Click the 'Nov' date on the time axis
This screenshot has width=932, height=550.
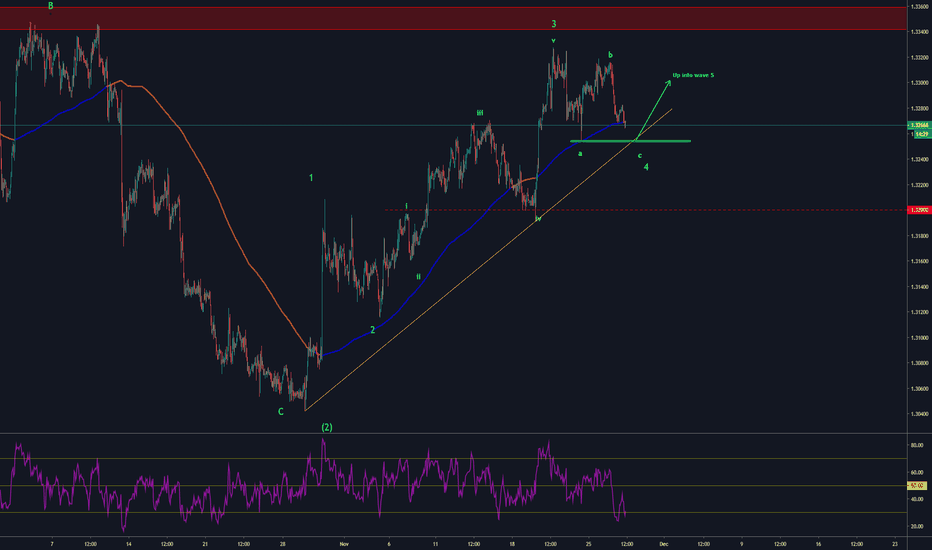(343, 544)
